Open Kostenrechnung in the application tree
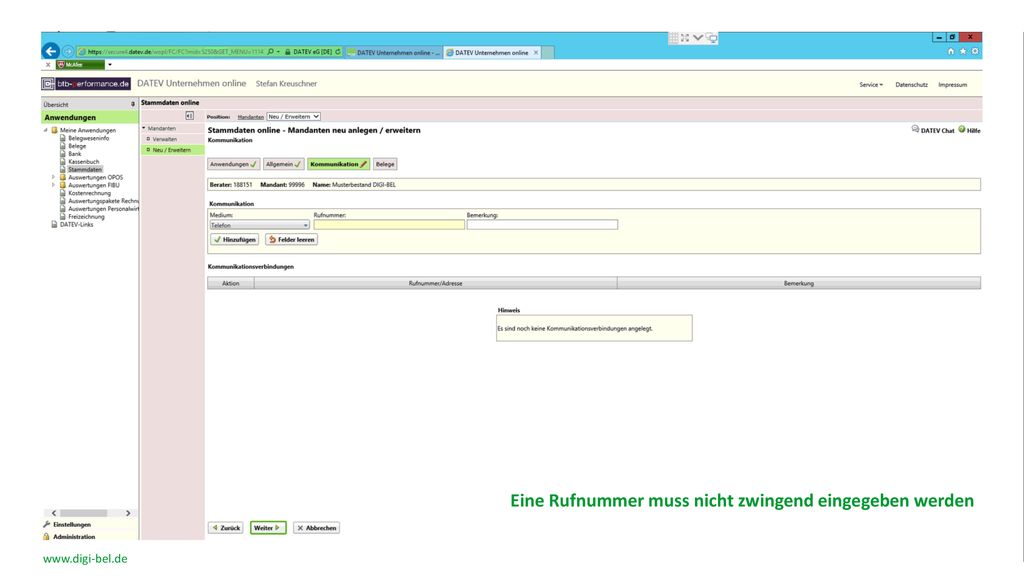Viewport: 1024px width, 576px height. click(89, 193)
